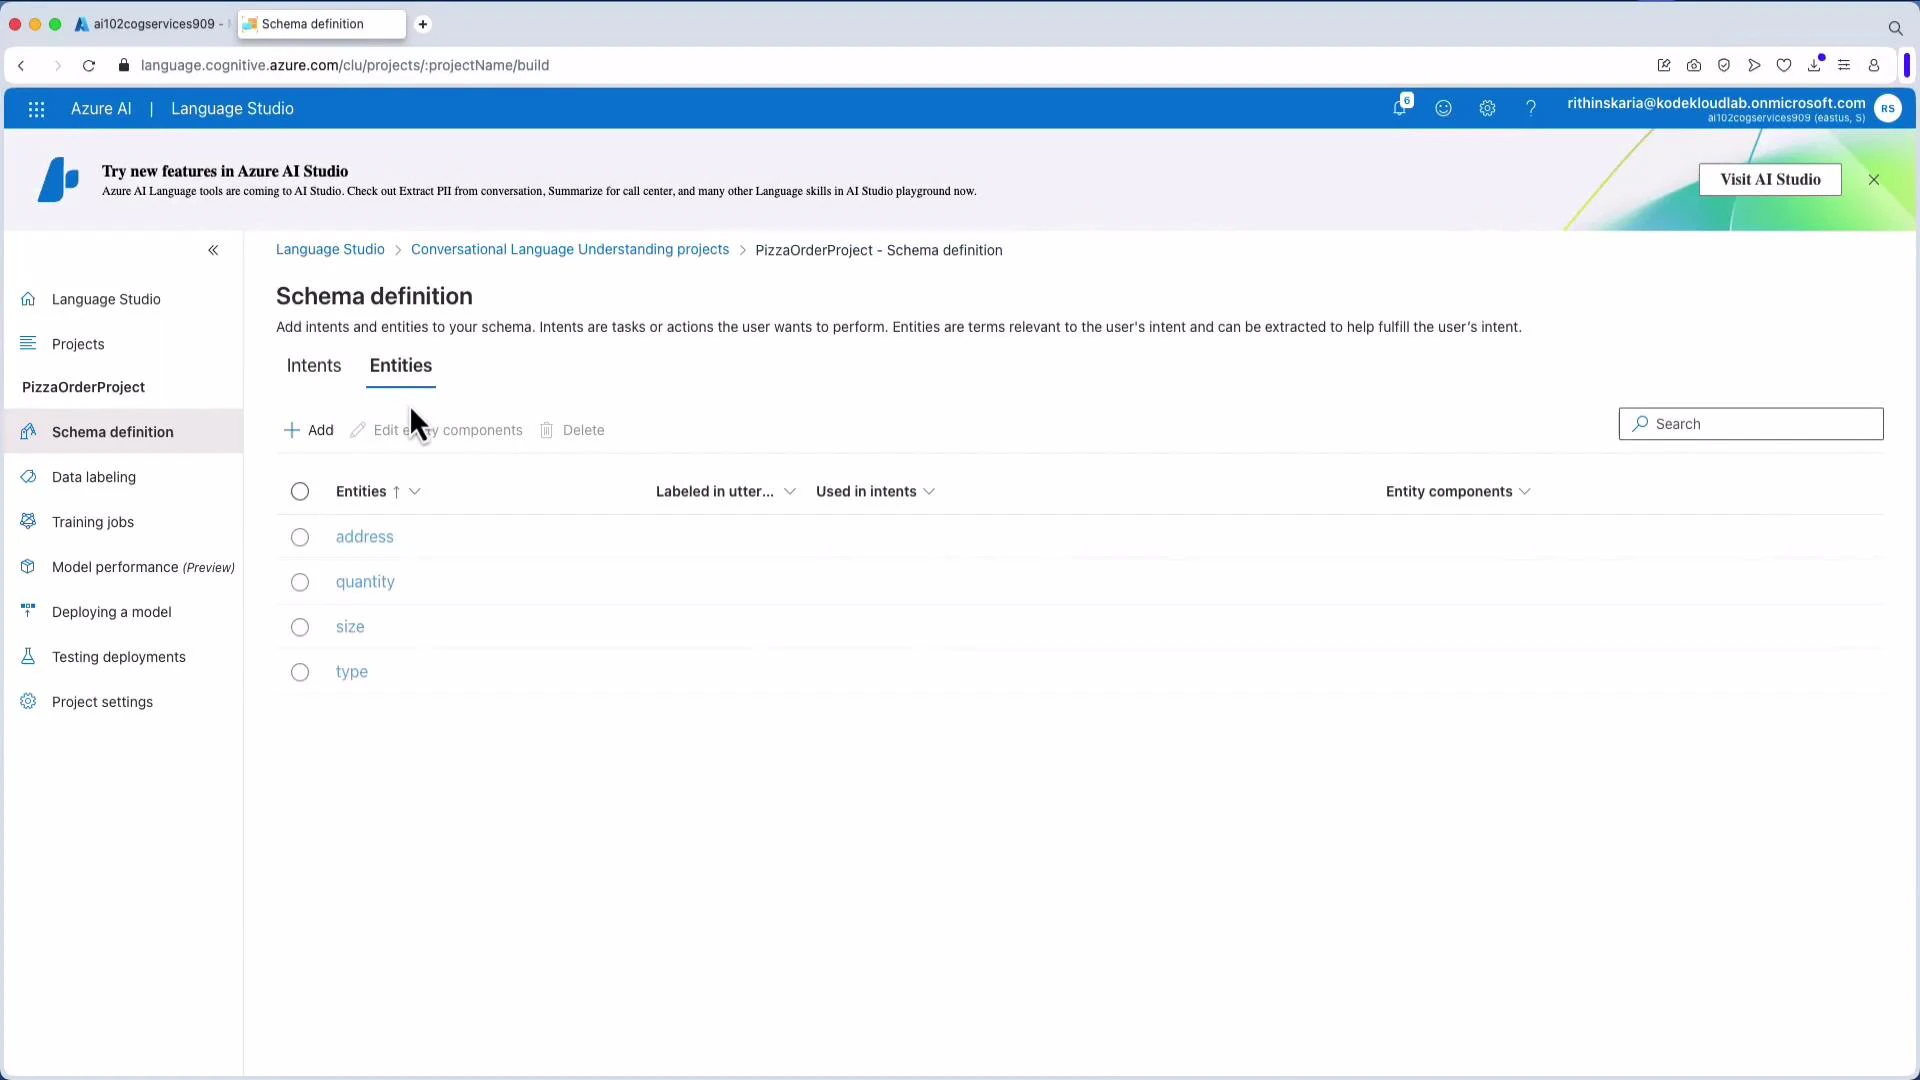Open the app launcher grid icon
The width and height of the screenshot is (1920, 1080).
pyautogui.click(x=36, y=109)
